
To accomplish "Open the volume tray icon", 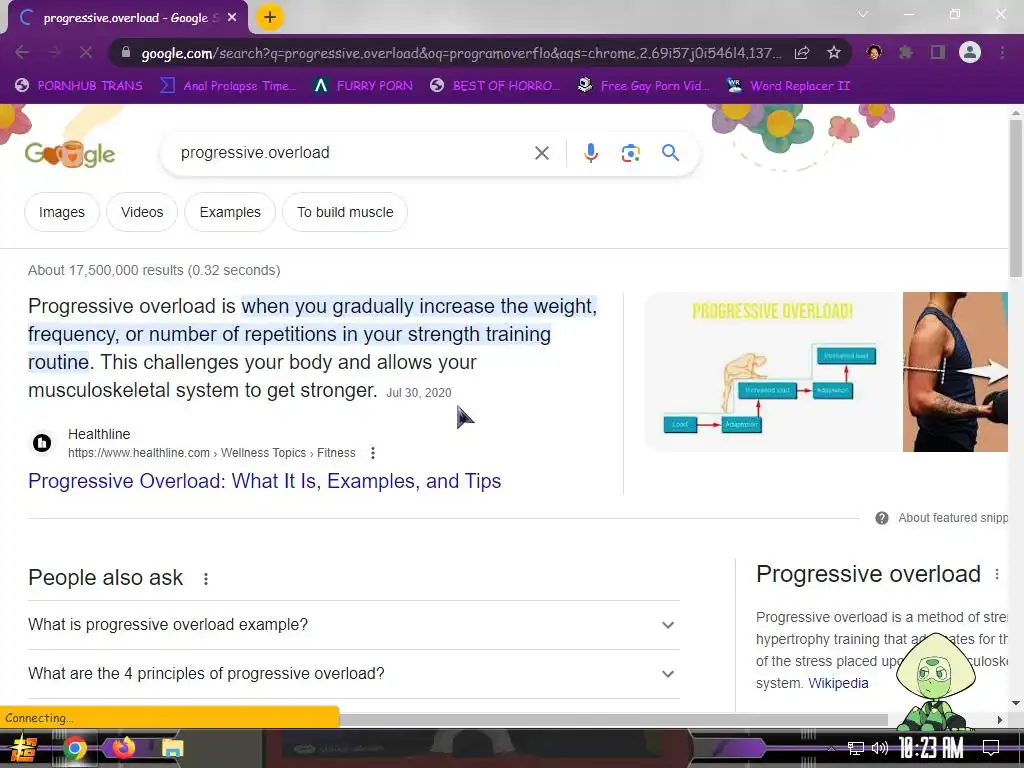I will click(880, 748).
